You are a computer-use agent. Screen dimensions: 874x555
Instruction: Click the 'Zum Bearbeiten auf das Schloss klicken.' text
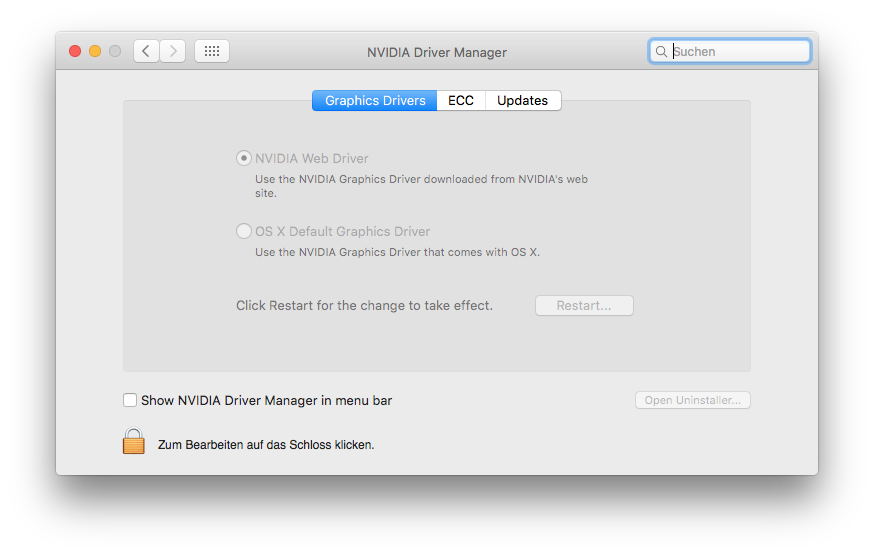266,445
